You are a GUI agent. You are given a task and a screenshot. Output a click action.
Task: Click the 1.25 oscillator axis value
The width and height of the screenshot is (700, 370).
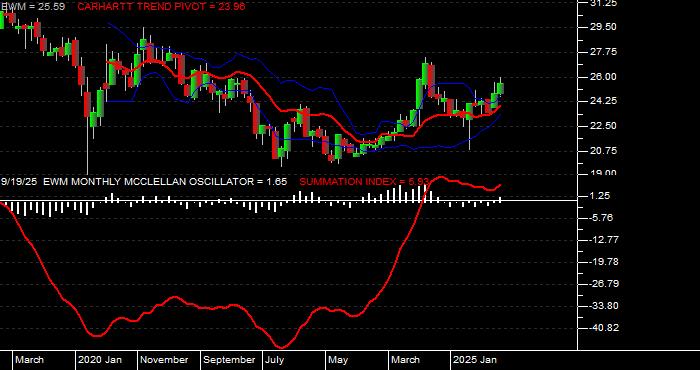601,196
